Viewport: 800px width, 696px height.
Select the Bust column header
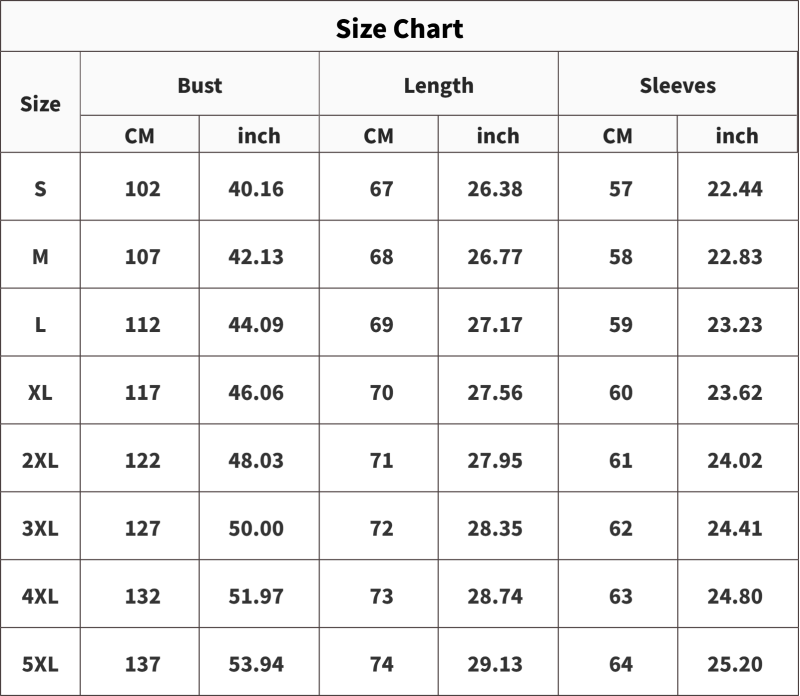tap(199, 85)
